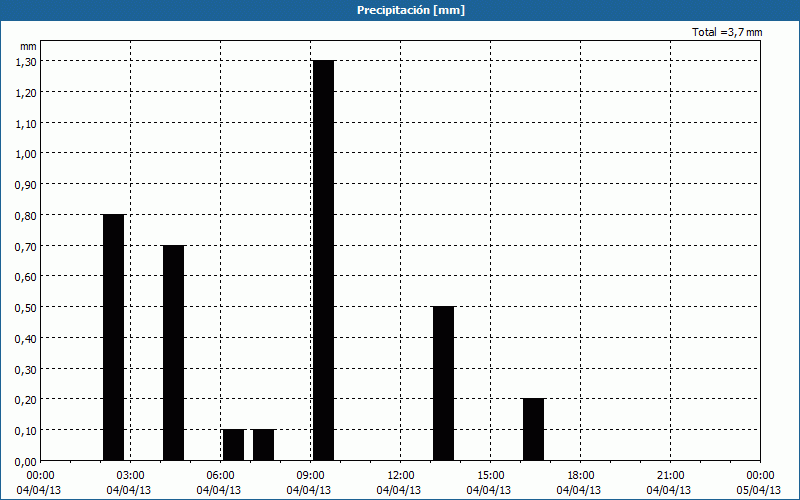The image size is (800, 500).
Task: Click the 0,30 y-axis label
Action: pyautogui.click(x=26, y=369)
